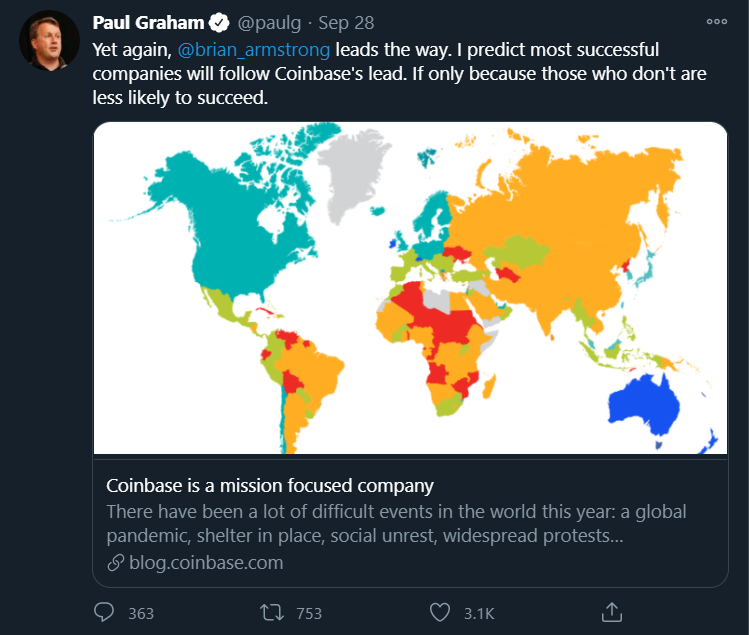Click the 363 replies count

141,613
